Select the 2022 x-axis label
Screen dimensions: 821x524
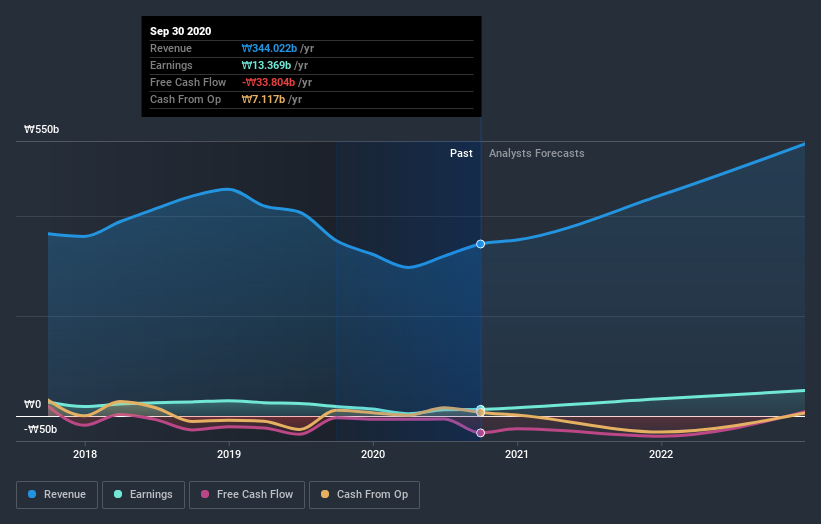point(661,454)
